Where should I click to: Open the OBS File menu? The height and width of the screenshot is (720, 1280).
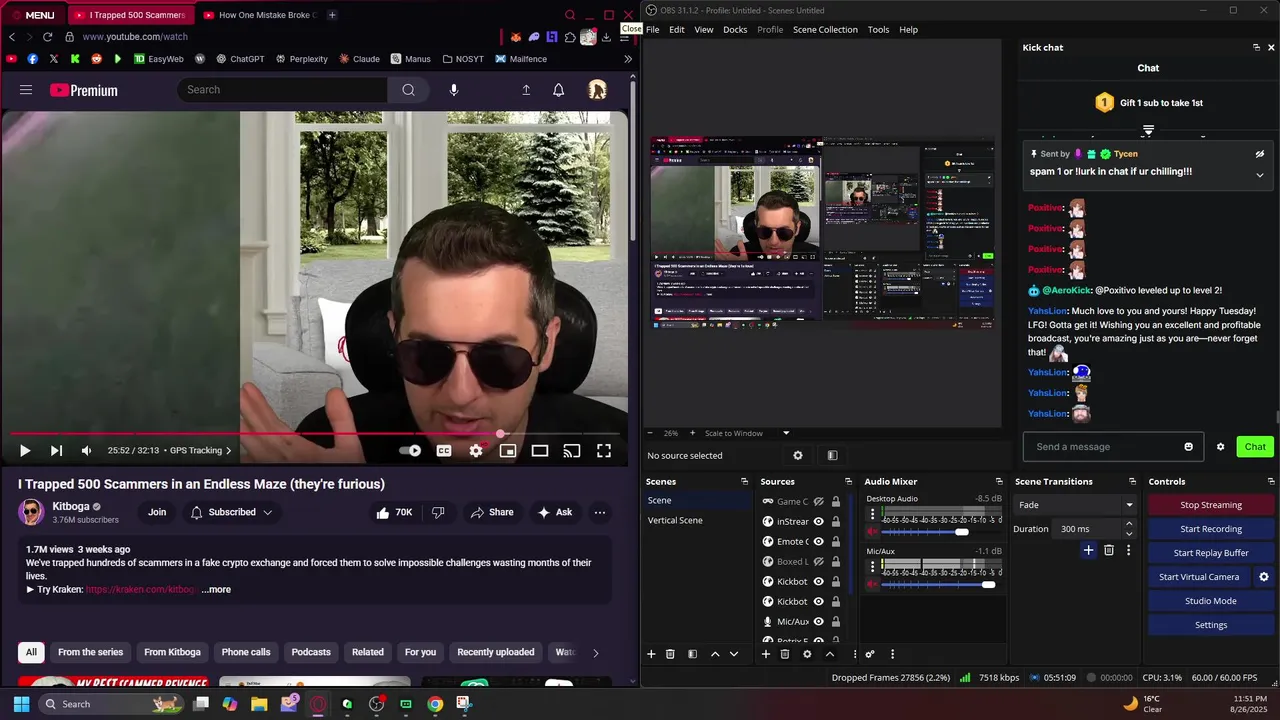(652, 30)
